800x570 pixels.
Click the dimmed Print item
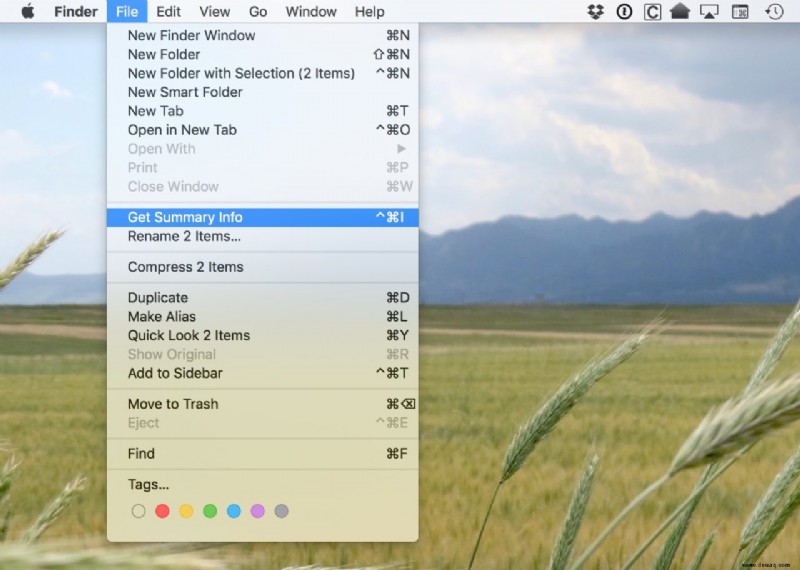[263, 167]
